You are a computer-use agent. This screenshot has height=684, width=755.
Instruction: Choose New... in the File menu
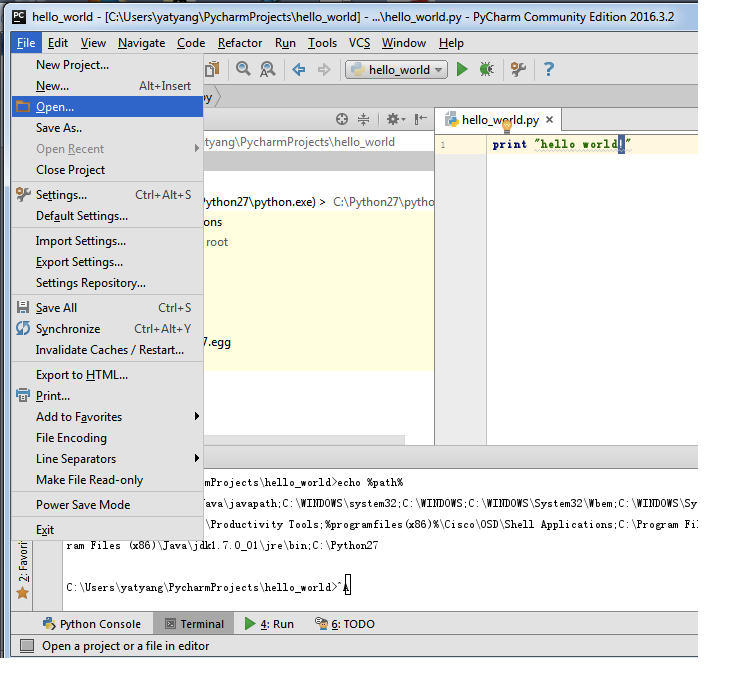pyautogui.click(x=107, y=86)
